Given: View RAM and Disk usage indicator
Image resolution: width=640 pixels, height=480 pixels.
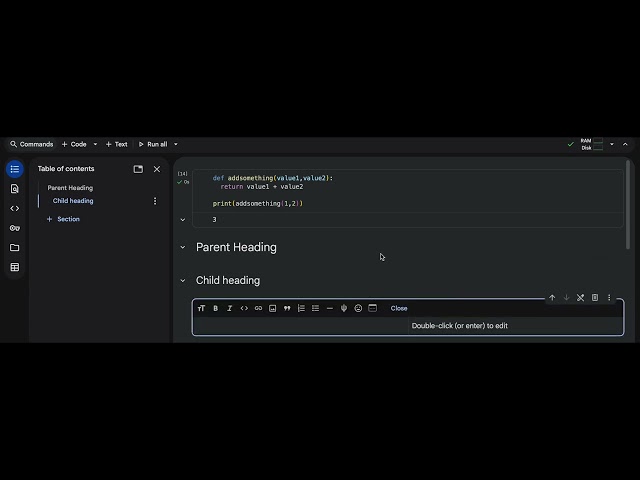Looking at the screenshot, I should [592, 144].
